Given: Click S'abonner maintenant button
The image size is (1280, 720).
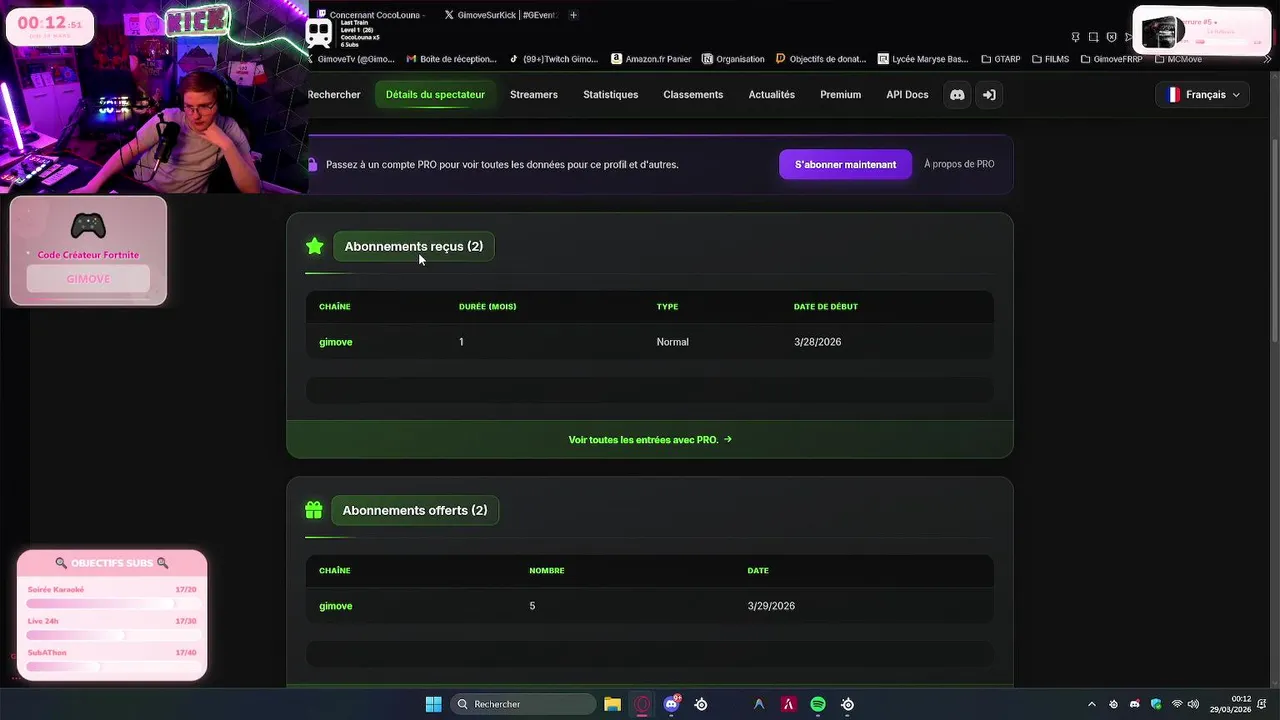Looking at the screenshot, I should tap(845, 164).
